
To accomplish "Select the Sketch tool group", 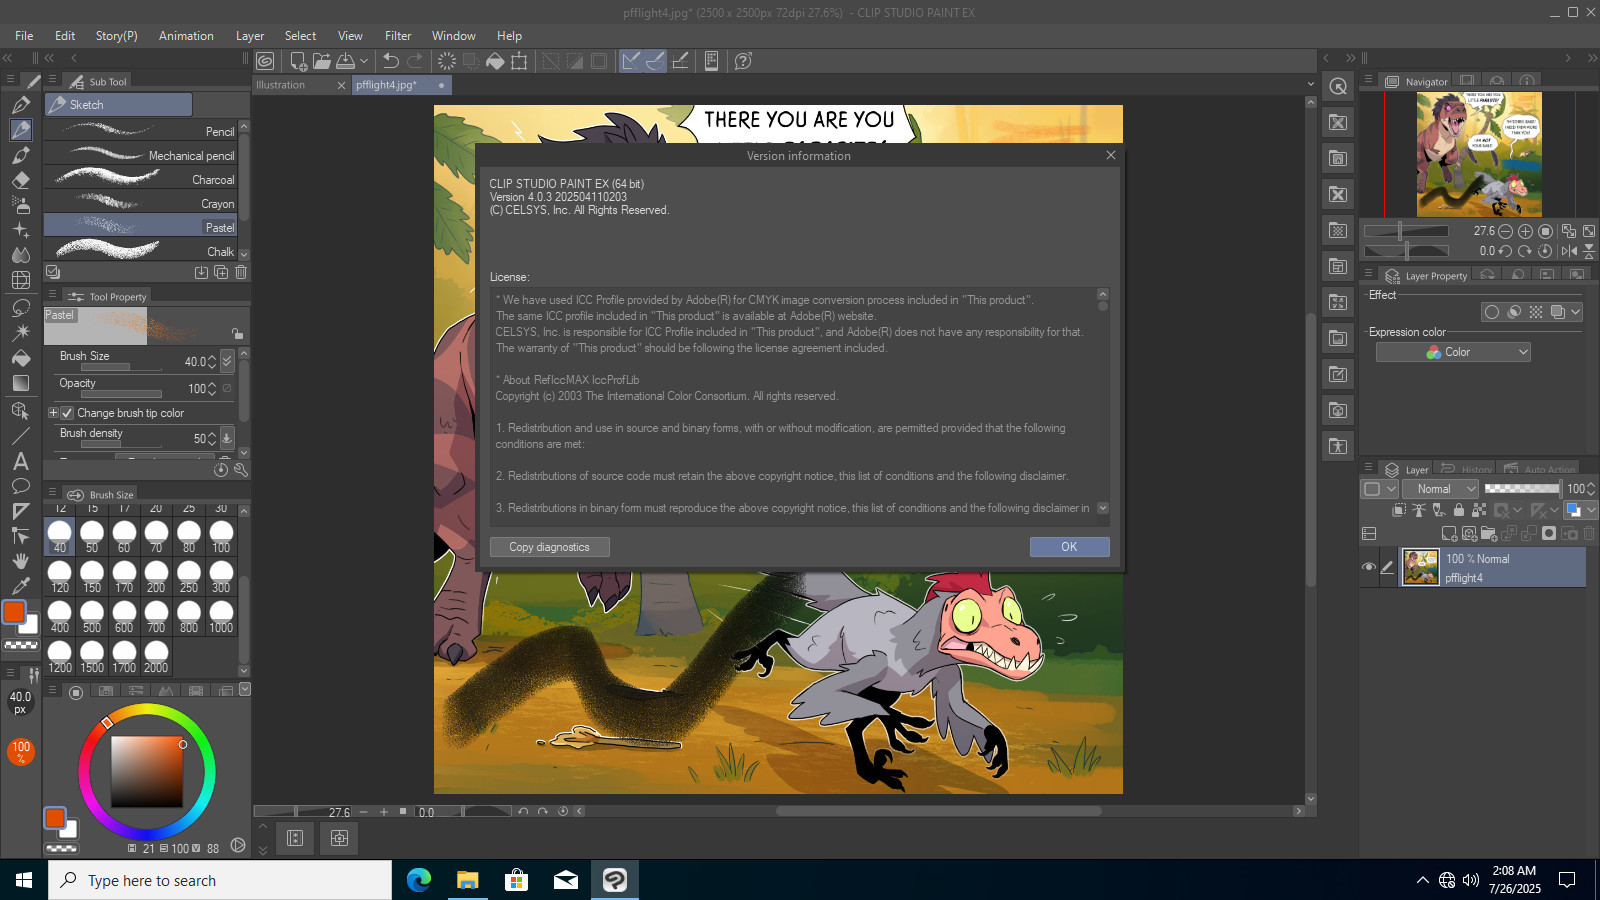I will tap(118, 105).
